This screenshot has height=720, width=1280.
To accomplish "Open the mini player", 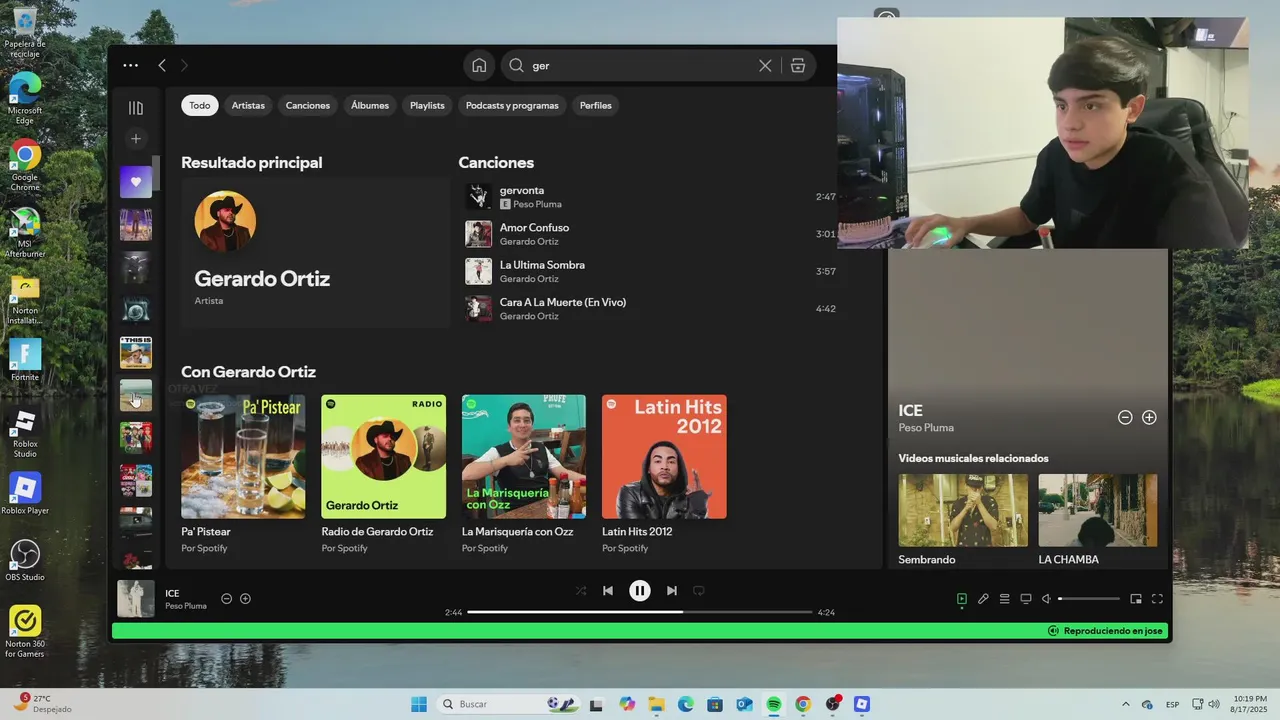I will point(1136,599).
